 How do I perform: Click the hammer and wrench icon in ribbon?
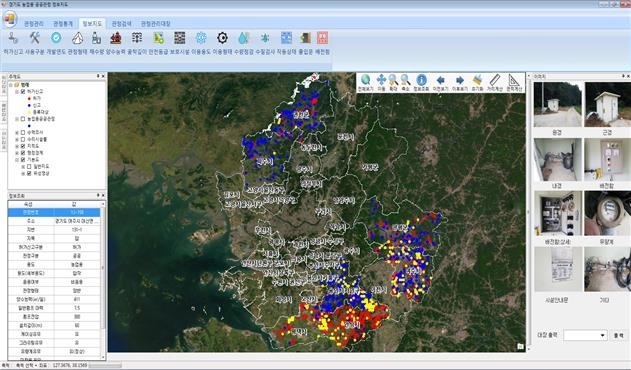[35, 38]
